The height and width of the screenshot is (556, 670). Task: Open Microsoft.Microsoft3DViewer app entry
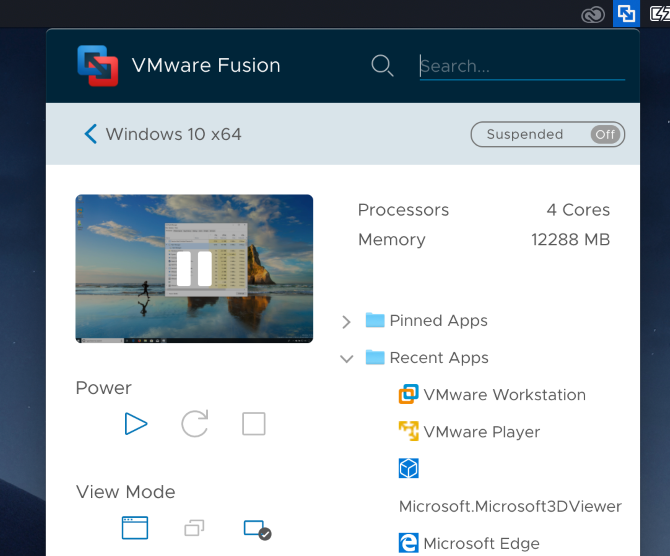510,506
